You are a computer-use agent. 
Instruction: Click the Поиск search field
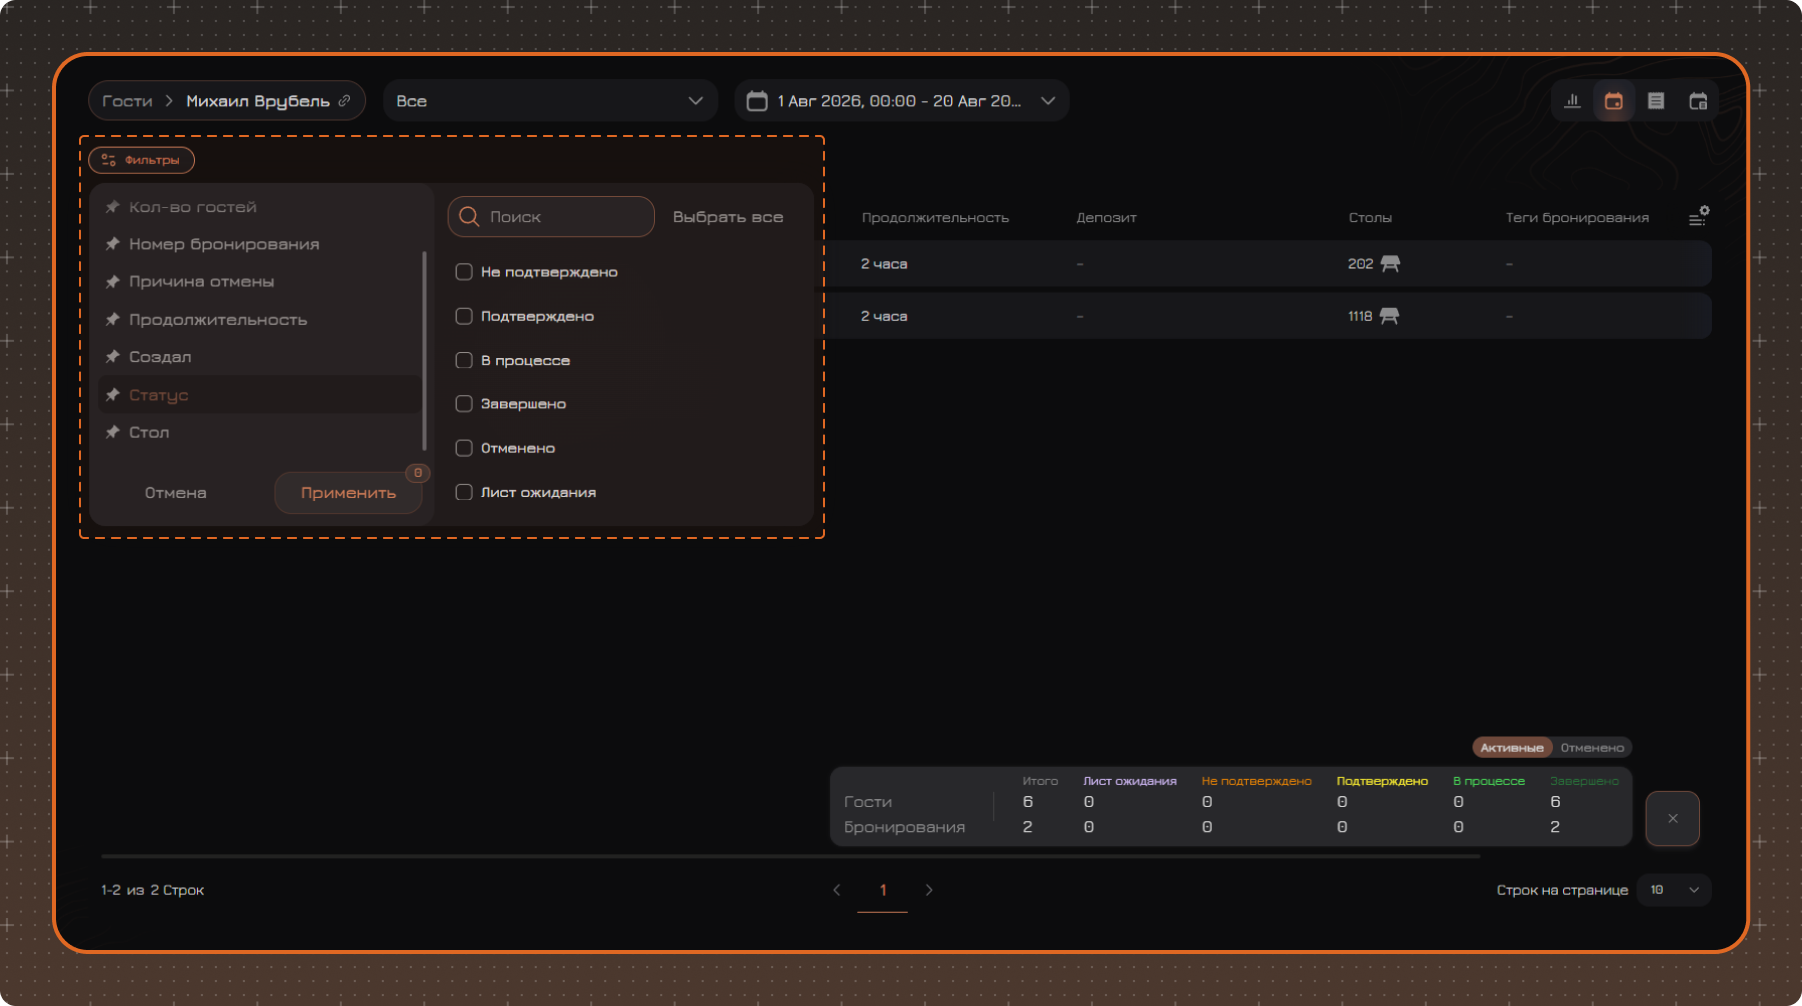551,217
